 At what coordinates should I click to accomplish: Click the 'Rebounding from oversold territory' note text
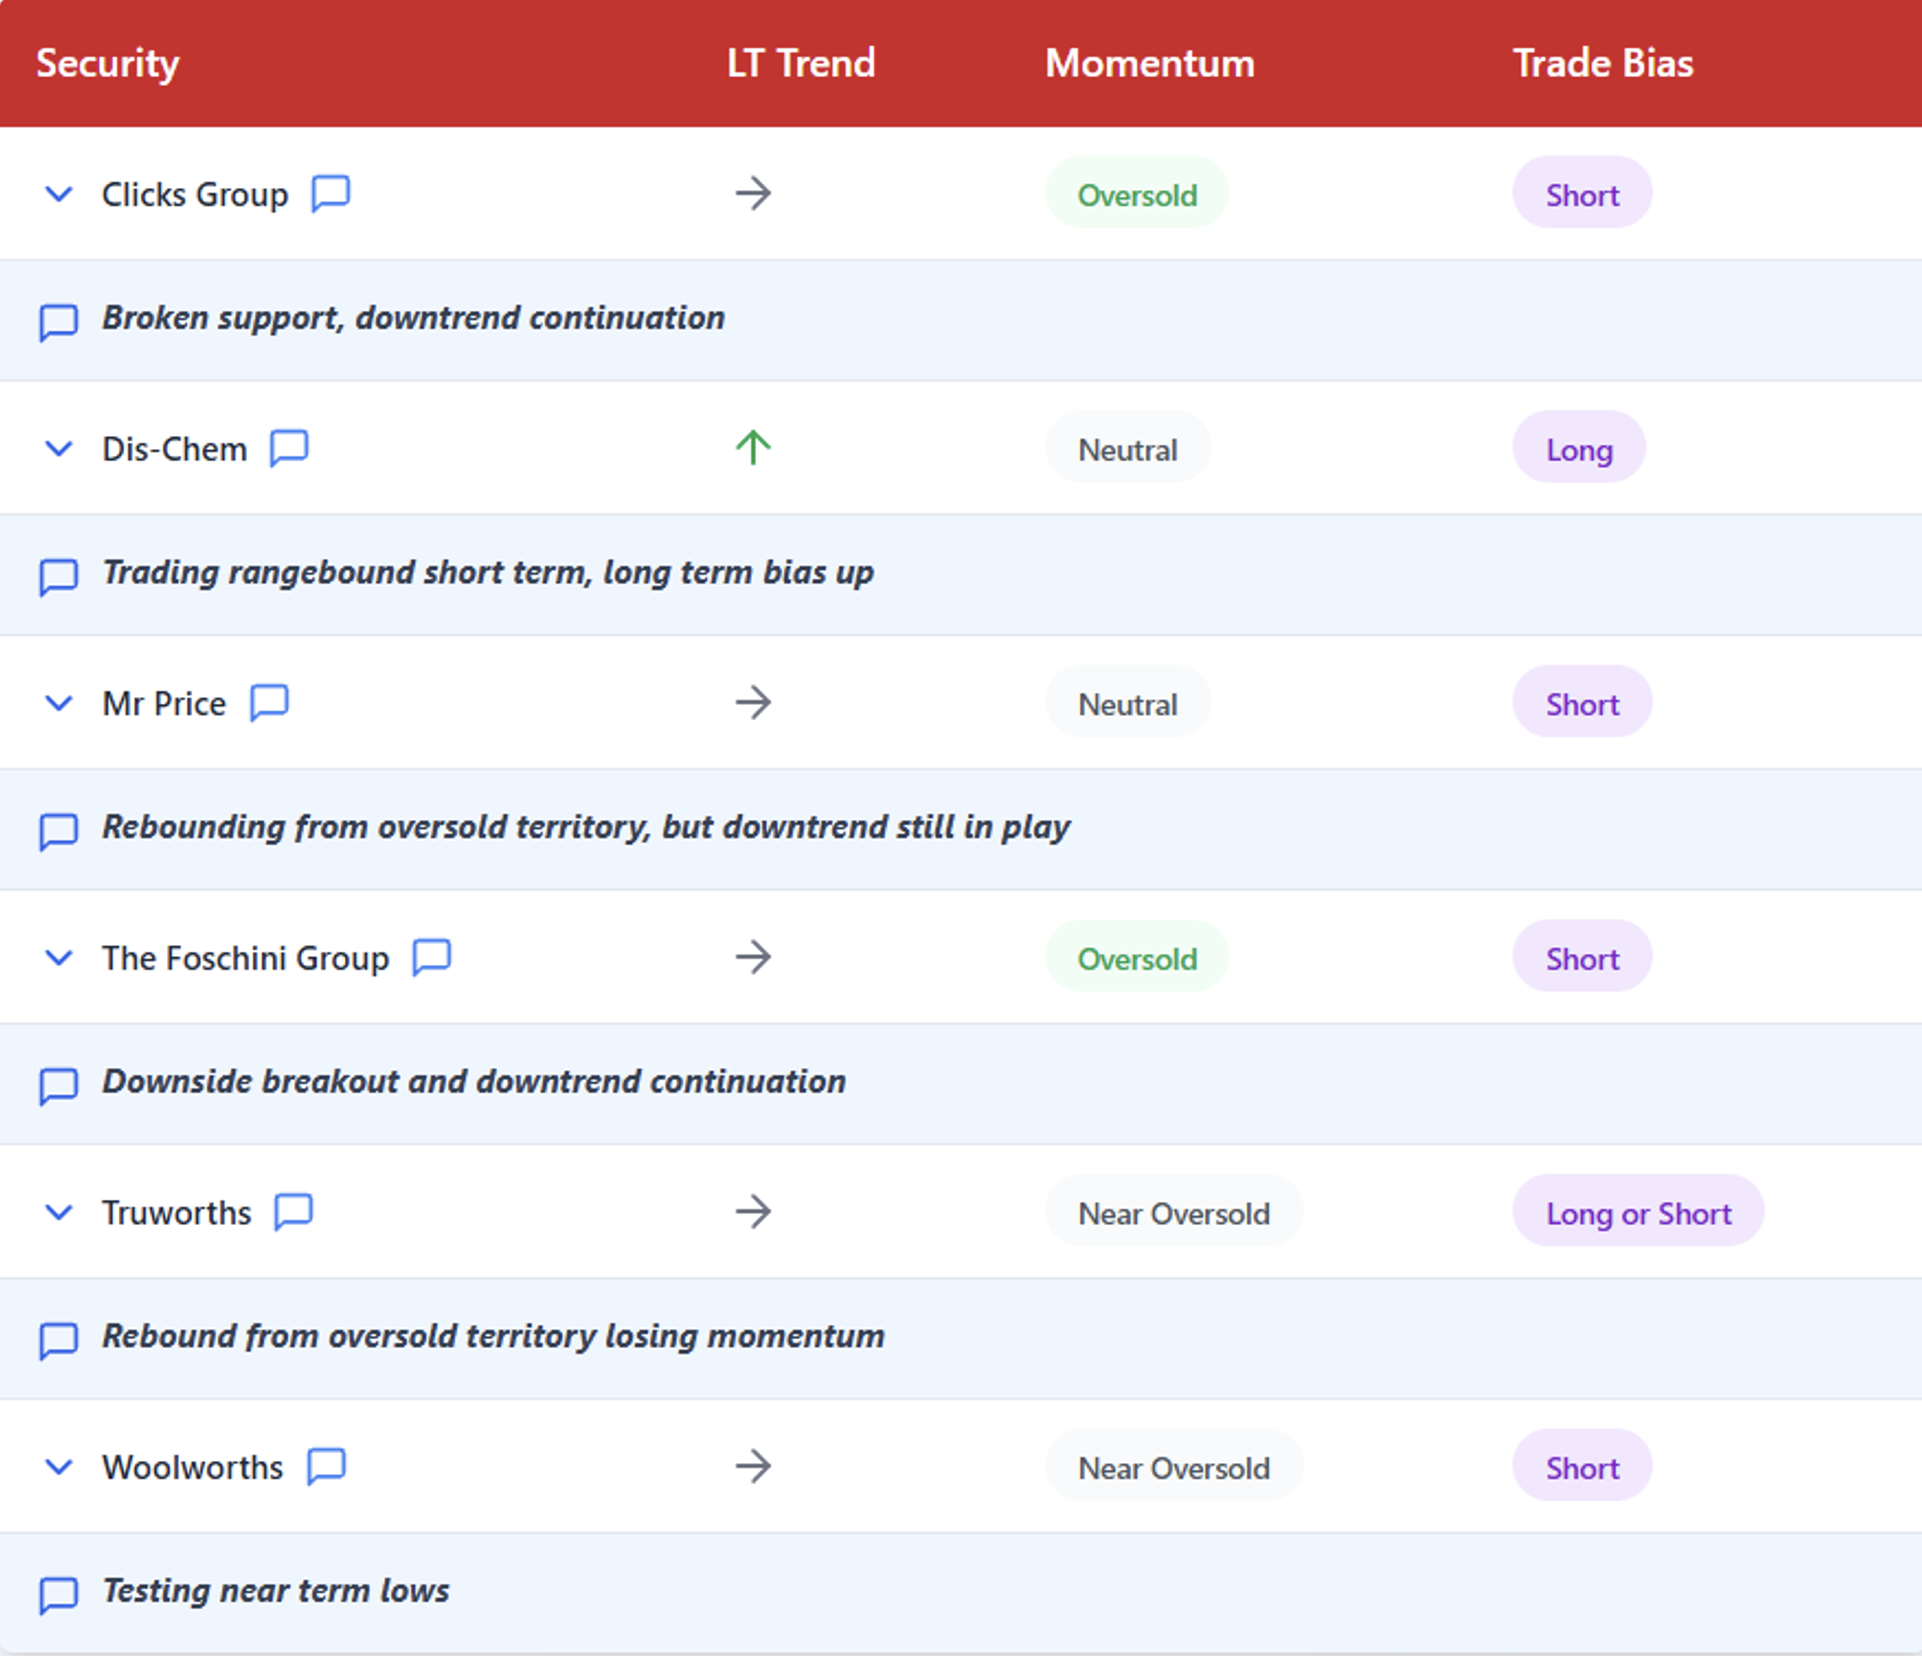tap(586, 827)
